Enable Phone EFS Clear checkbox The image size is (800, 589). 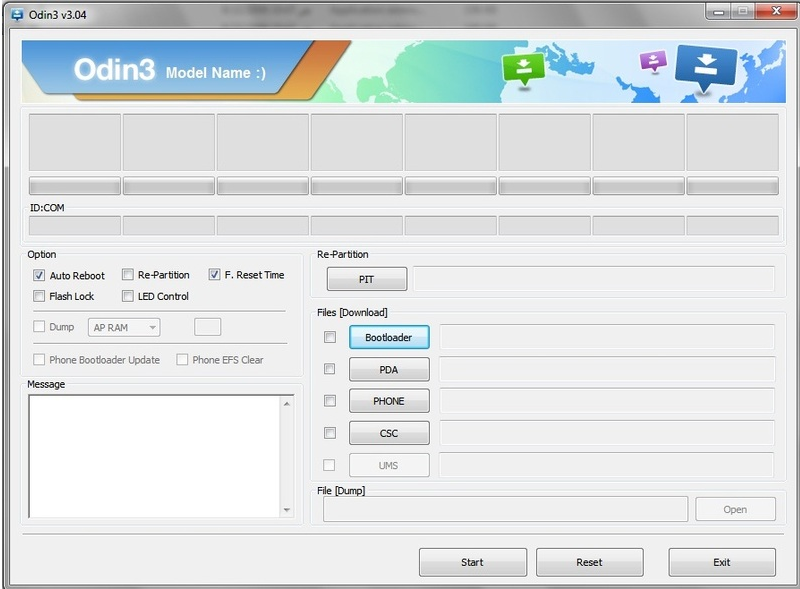tap(182, 360)
